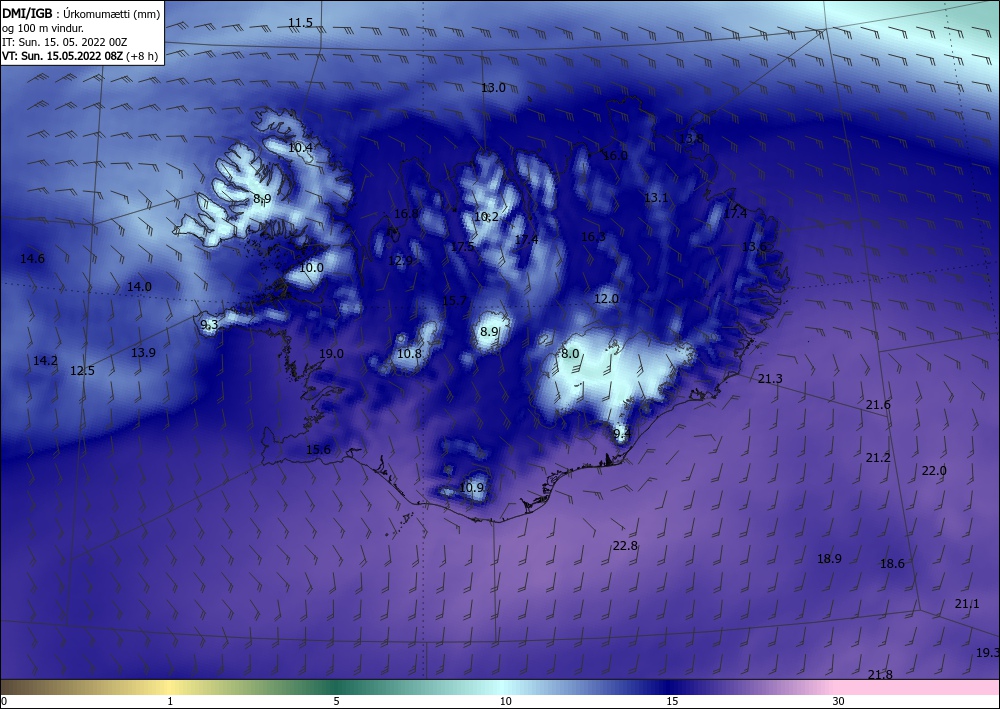
Task: Select the 30 label on the color scale
Action: tap(839, 702)
